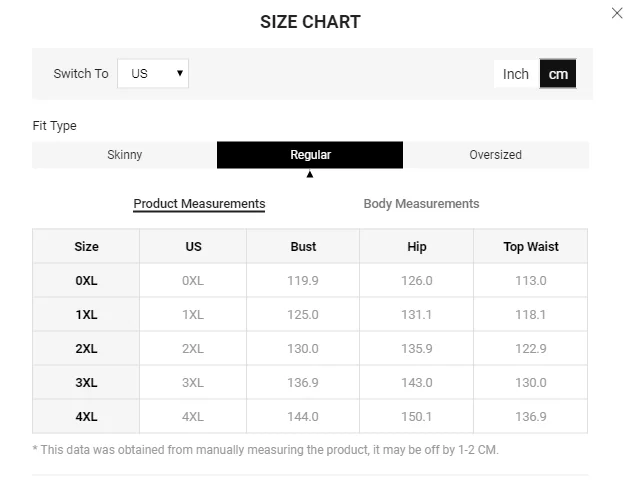Click the US column header
The image size is (628, 484).
193,247
